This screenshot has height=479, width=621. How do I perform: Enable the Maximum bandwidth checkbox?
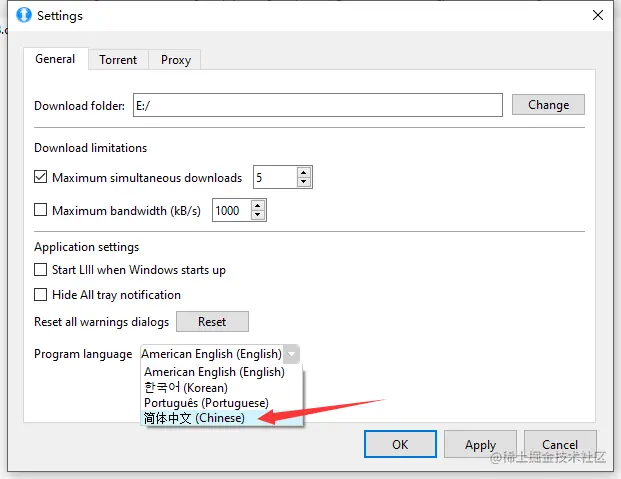tap(40, 210)
